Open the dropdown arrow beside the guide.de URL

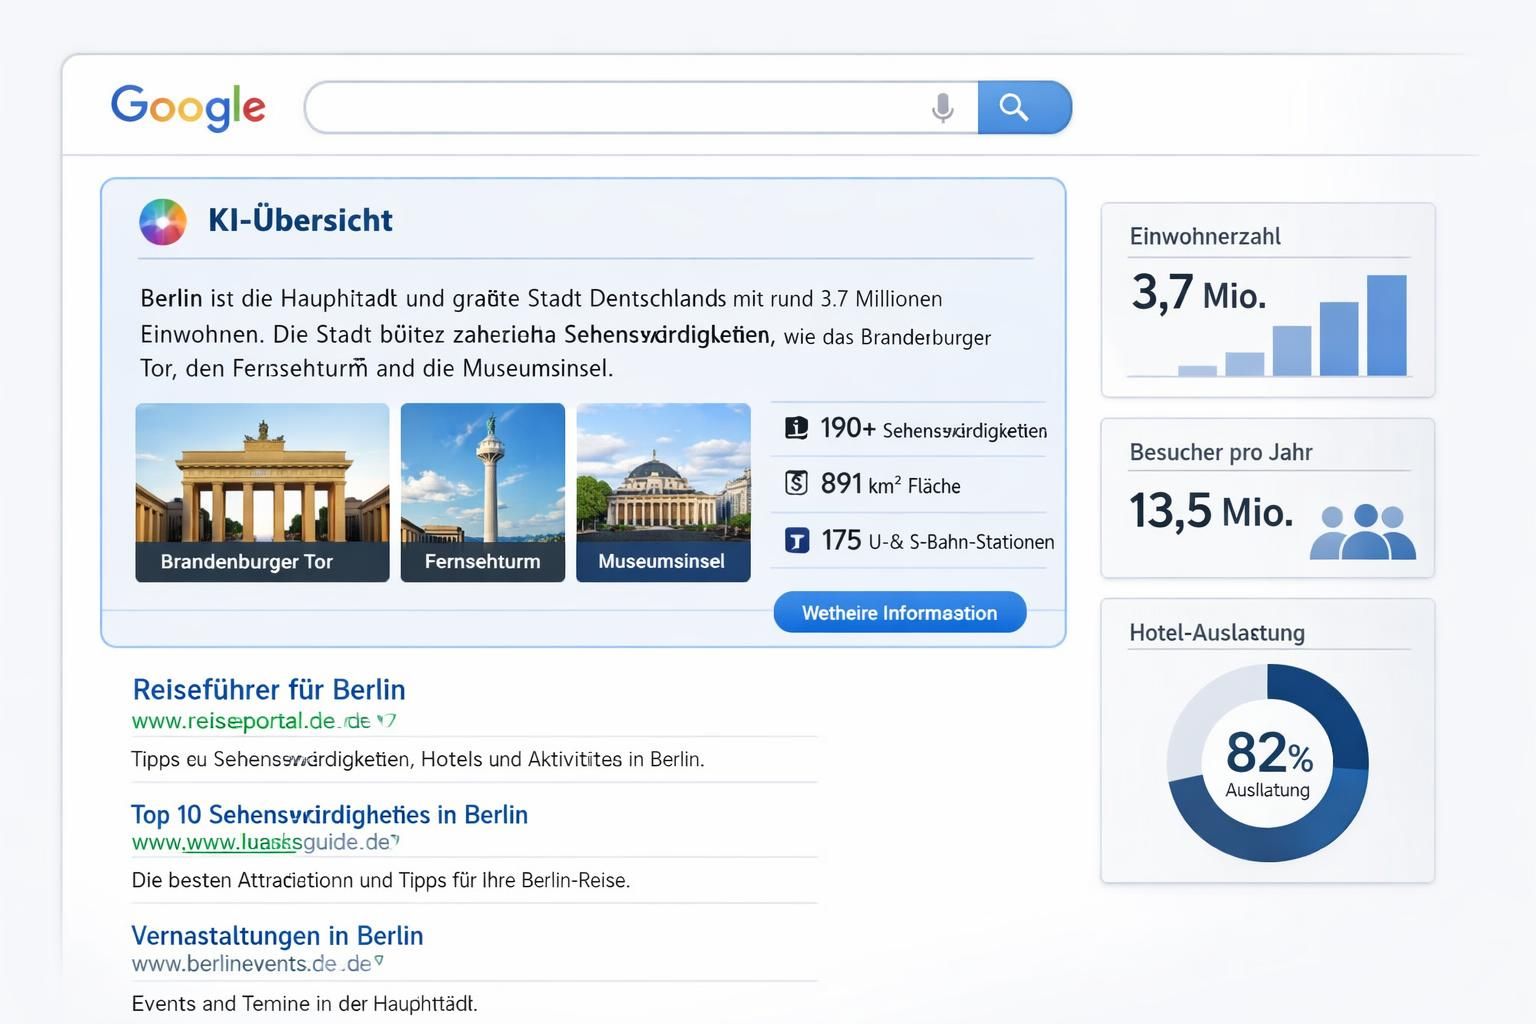[x=395, y=841]
